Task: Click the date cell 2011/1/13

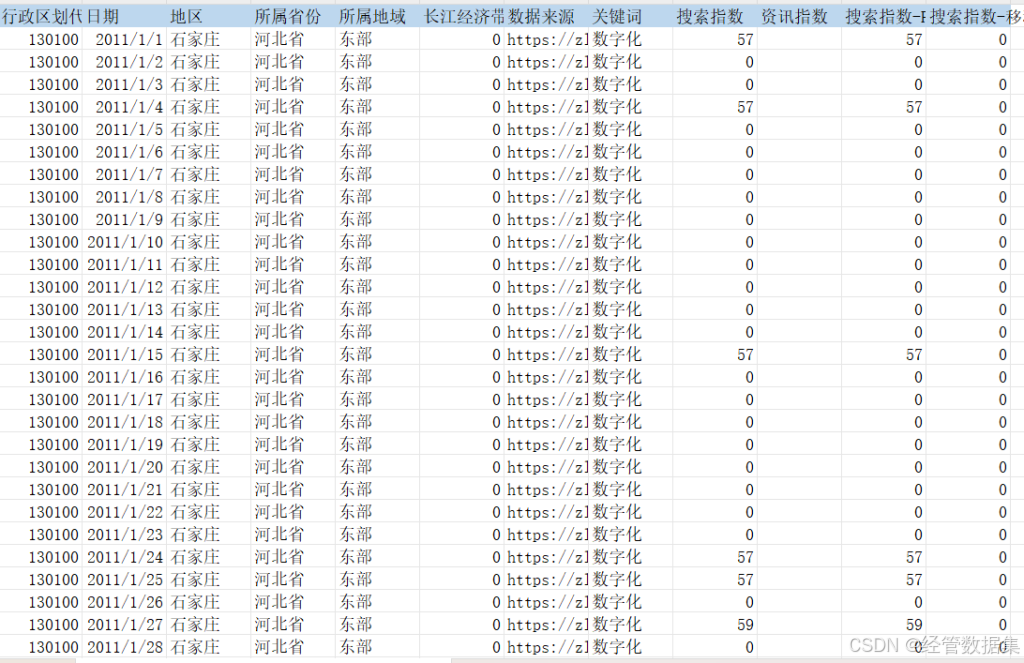Action: [125, 310]
